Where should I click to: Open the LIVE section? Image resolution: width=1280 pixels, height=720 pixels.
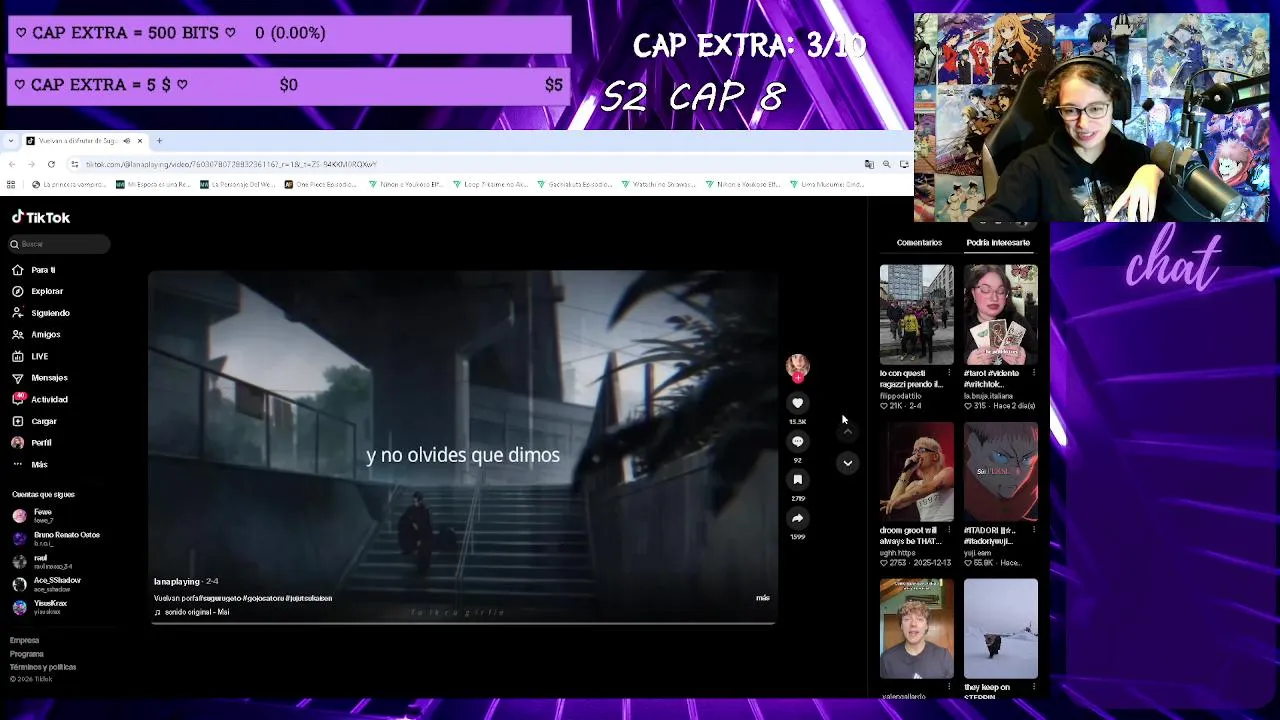click(30, 356)
